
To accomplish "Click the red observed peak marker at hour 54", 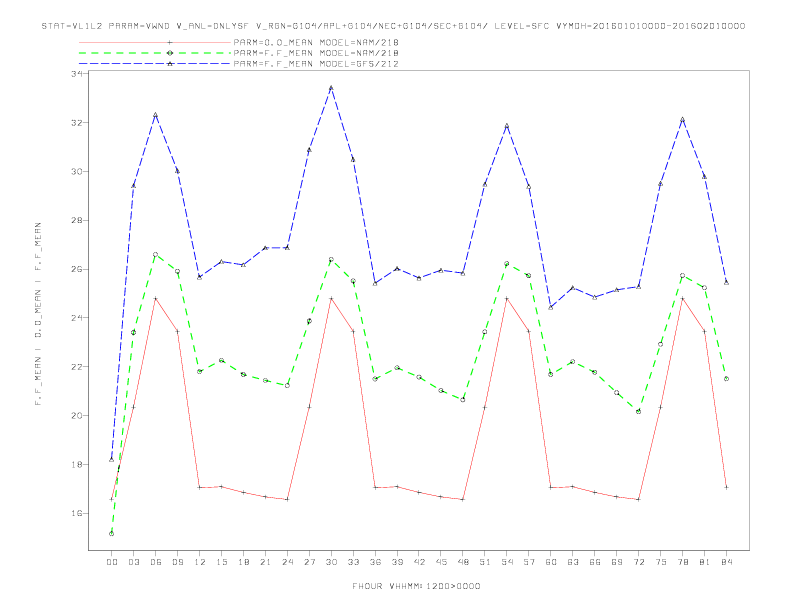I will pyautogui.click(x=507, y=298).
